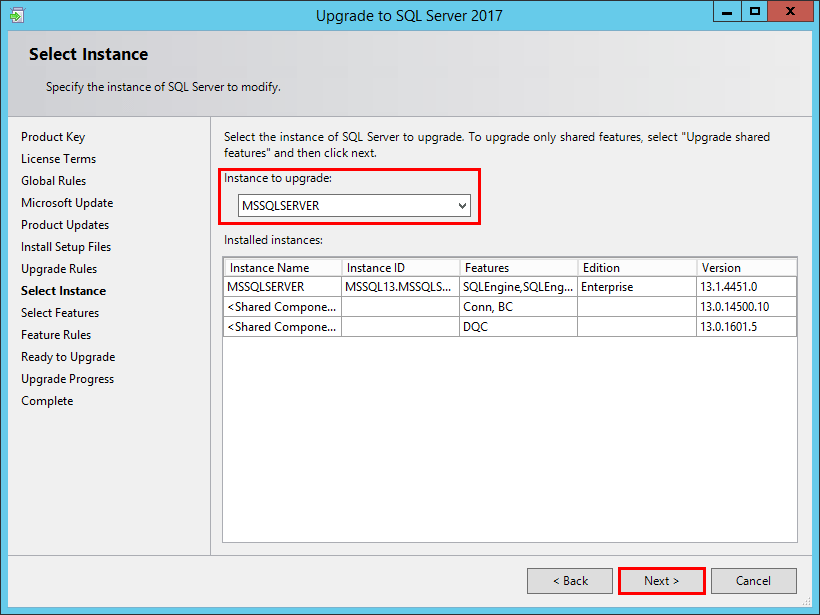The width and height of the screenshot is (820, 615).
Task: Select Global Rules step in sidebar
Action: pyautogui.click(x=53, y=181)
